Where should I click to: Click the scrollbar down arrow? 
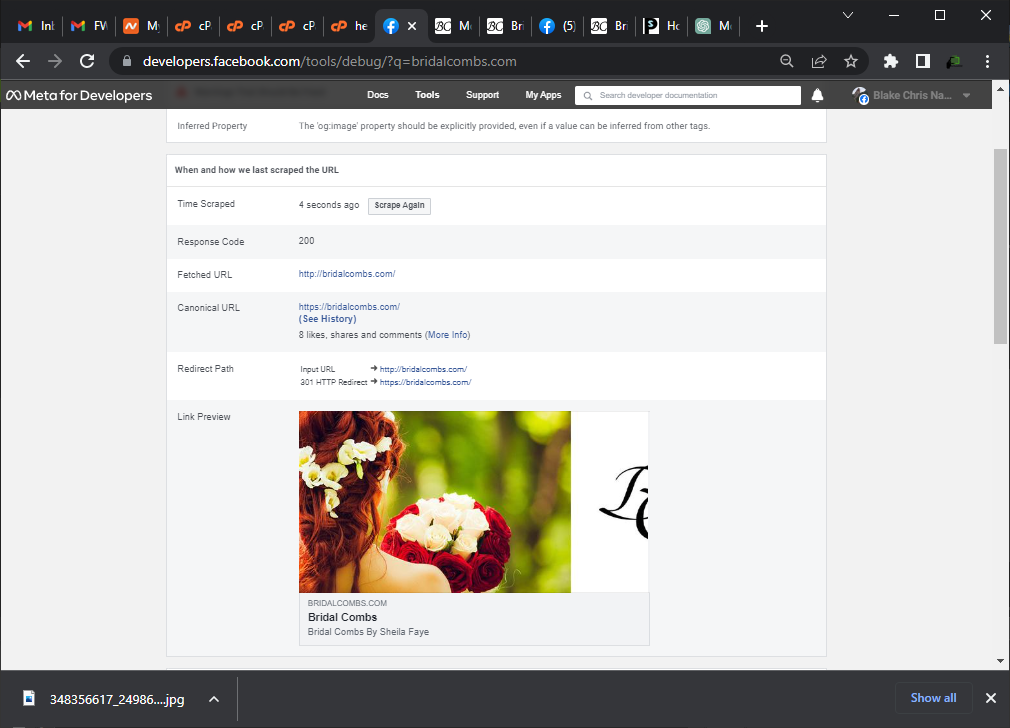1000,661
